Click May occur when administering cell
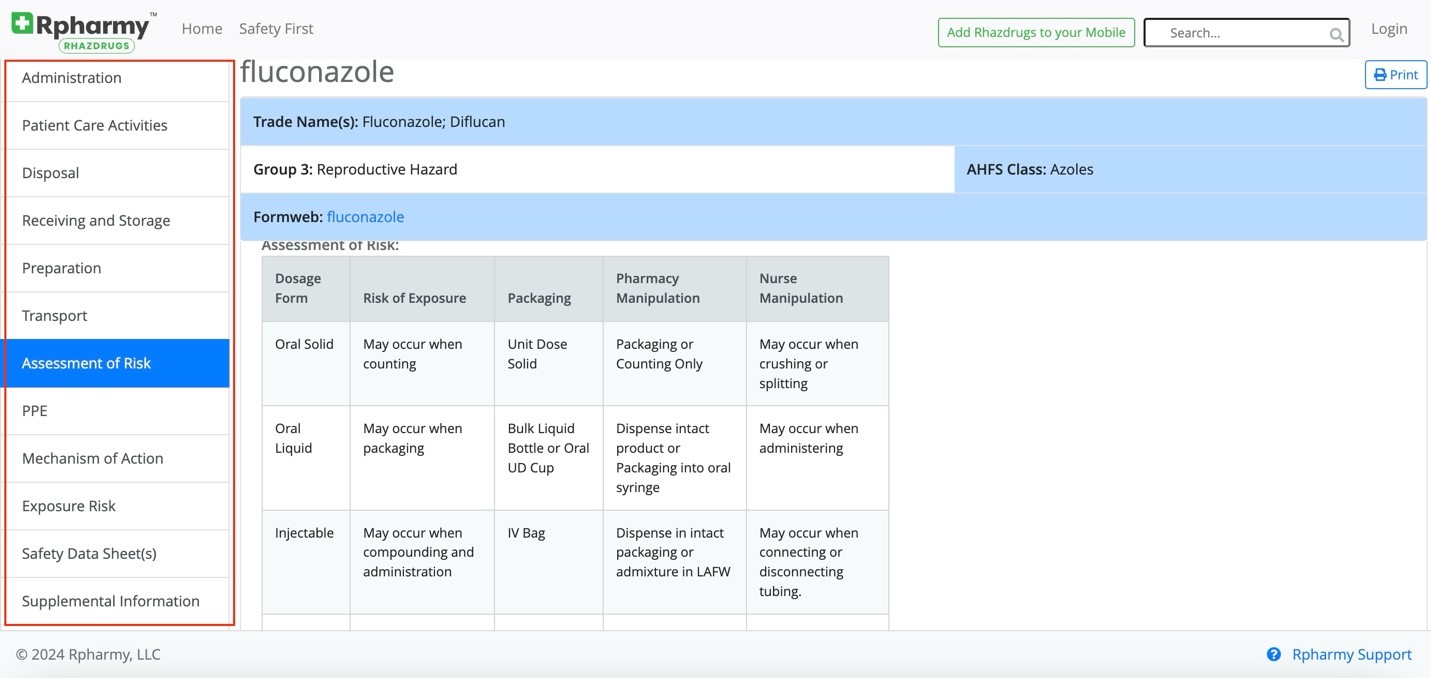The width and height of the screenshot is (1431, 678). point(817,458)
